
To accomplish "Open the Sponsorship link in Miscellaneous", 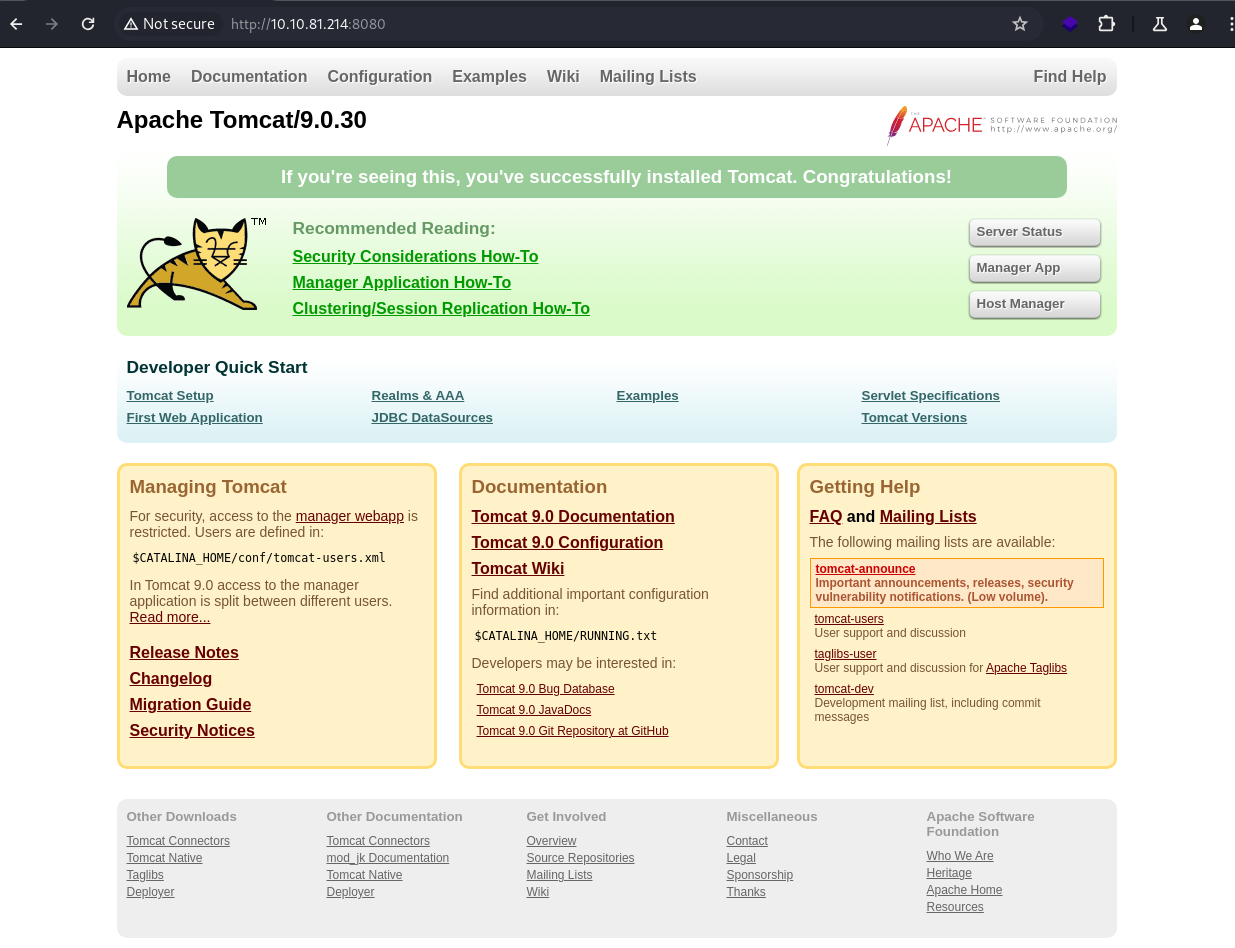I will (x=760, y=875).
